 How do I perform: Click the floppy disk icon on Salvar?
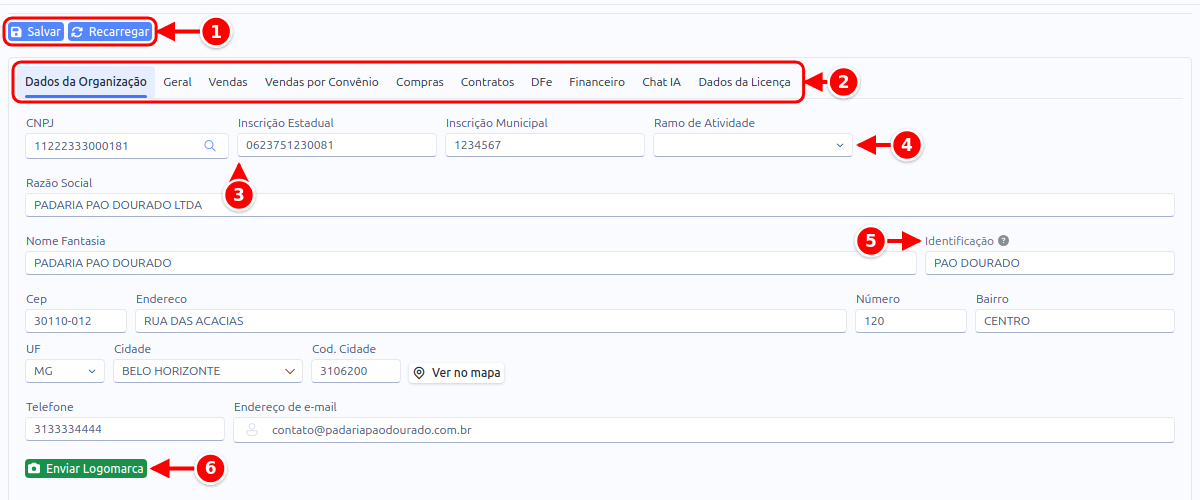coord(16,32)
